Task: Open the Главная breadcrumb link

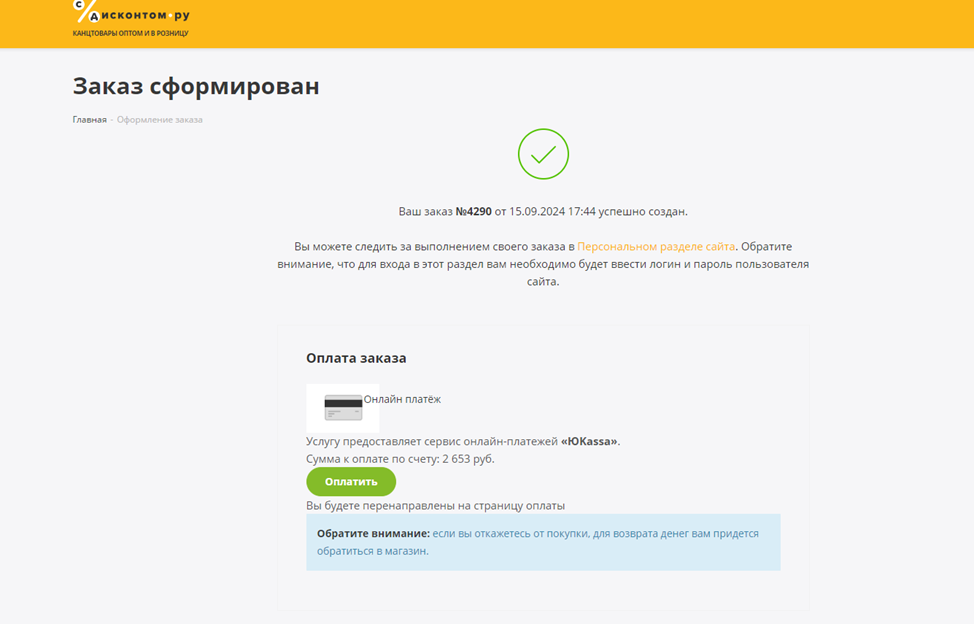Action: click(89, 119)
